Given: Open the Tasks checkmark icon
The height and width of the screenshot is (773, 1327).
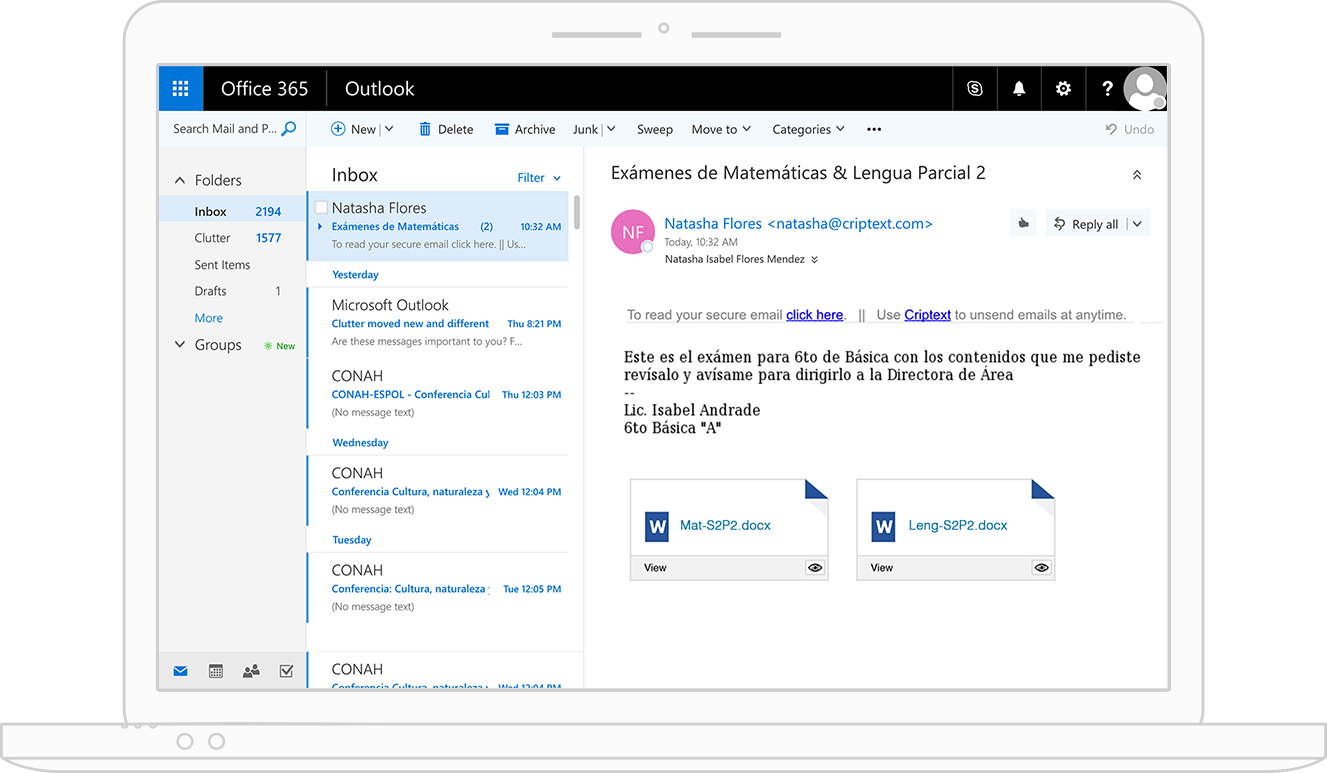Looking at the screenshot, I should pos(286,671).
